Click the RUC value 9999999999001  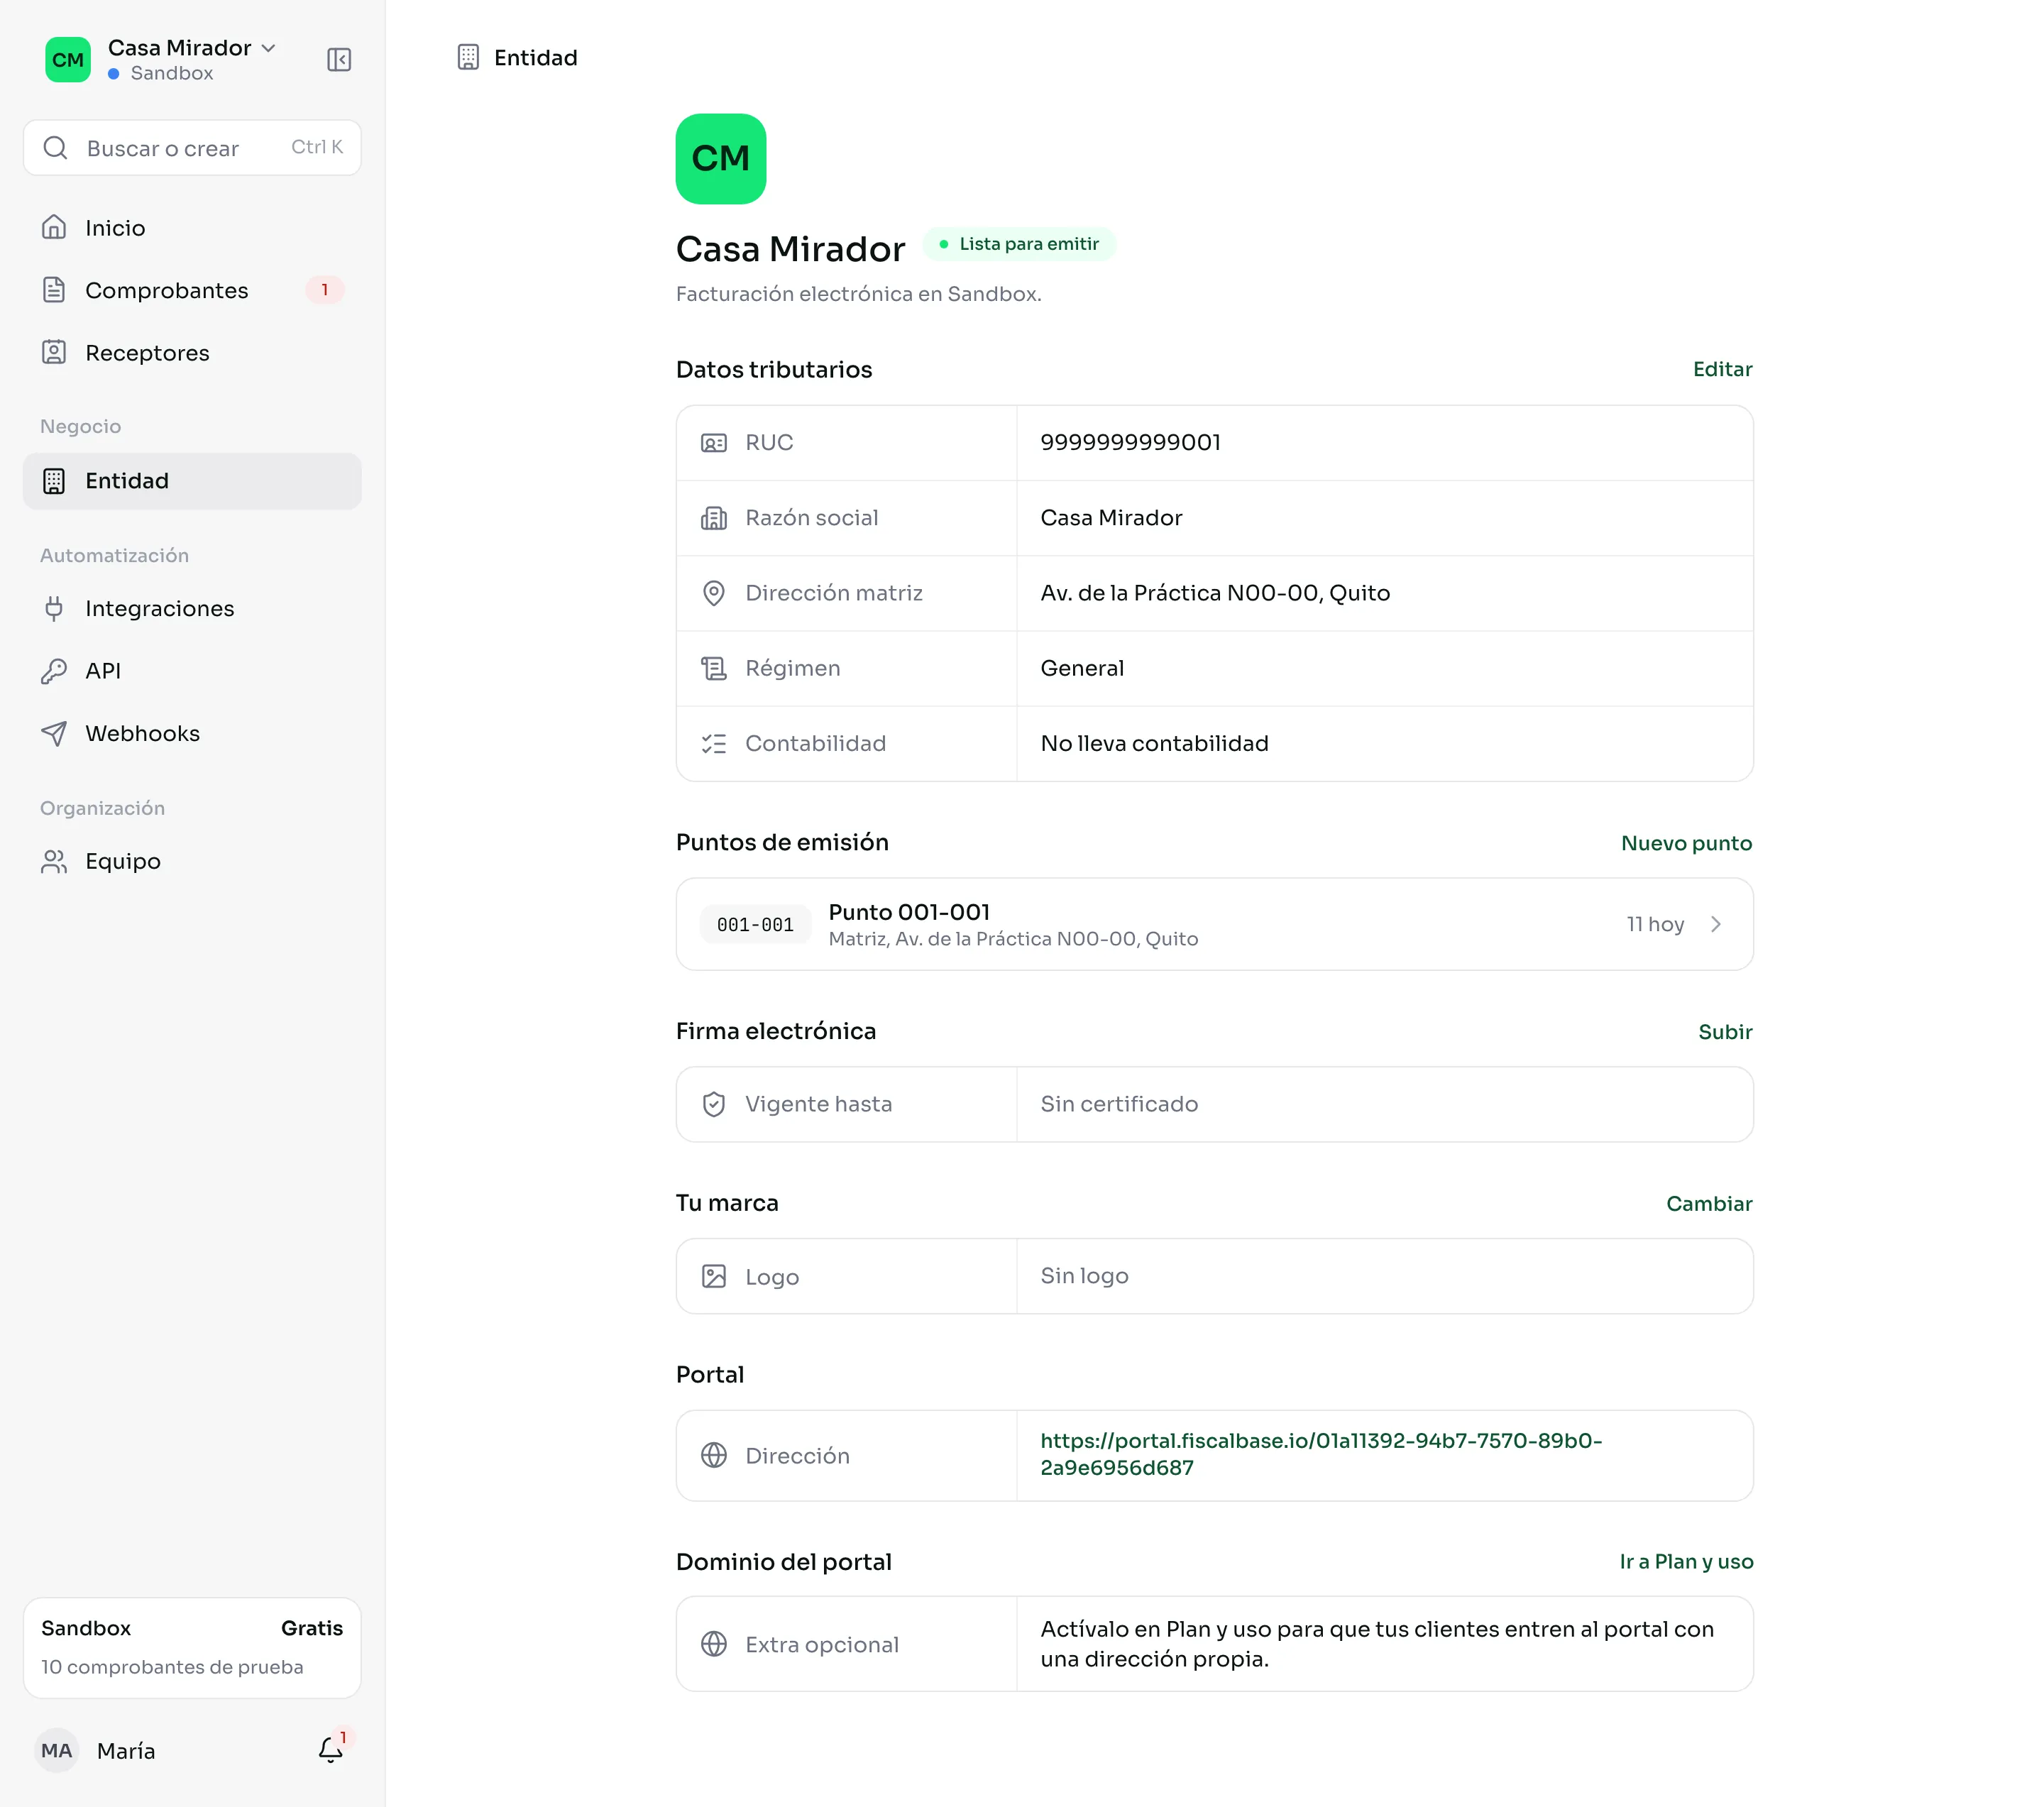[1130, 442]
